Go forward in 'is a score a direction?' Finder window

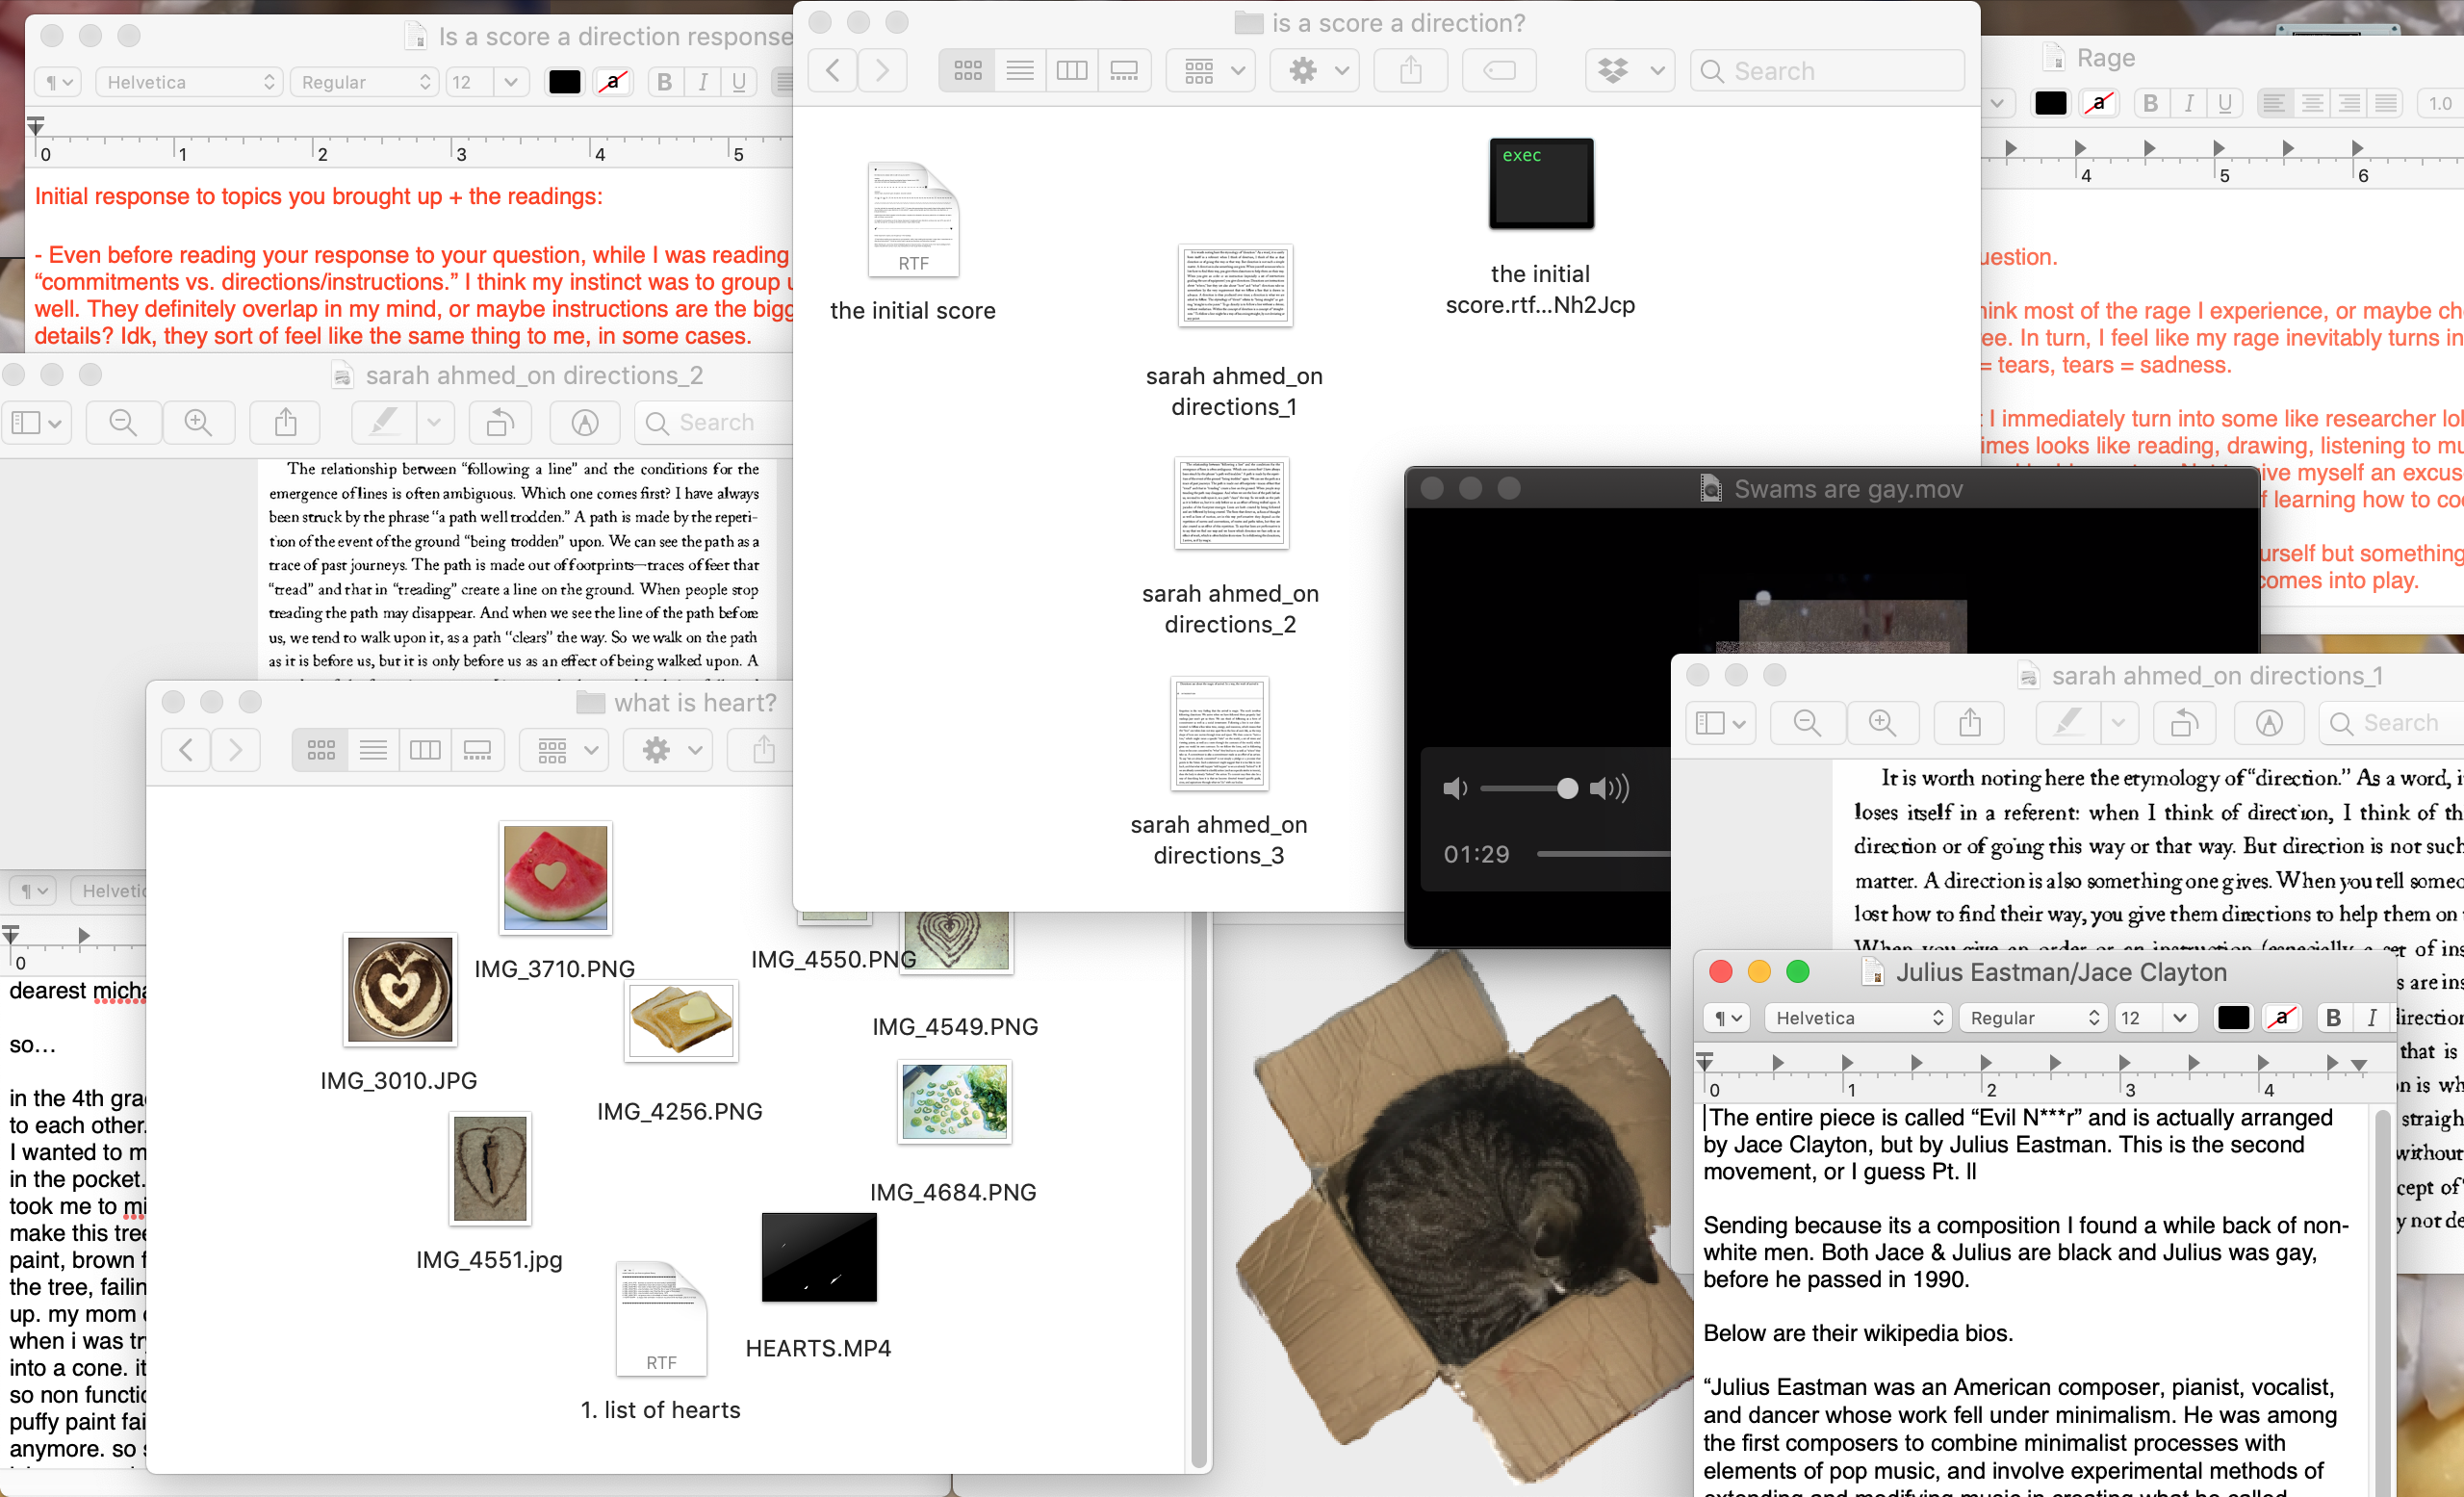882,71
